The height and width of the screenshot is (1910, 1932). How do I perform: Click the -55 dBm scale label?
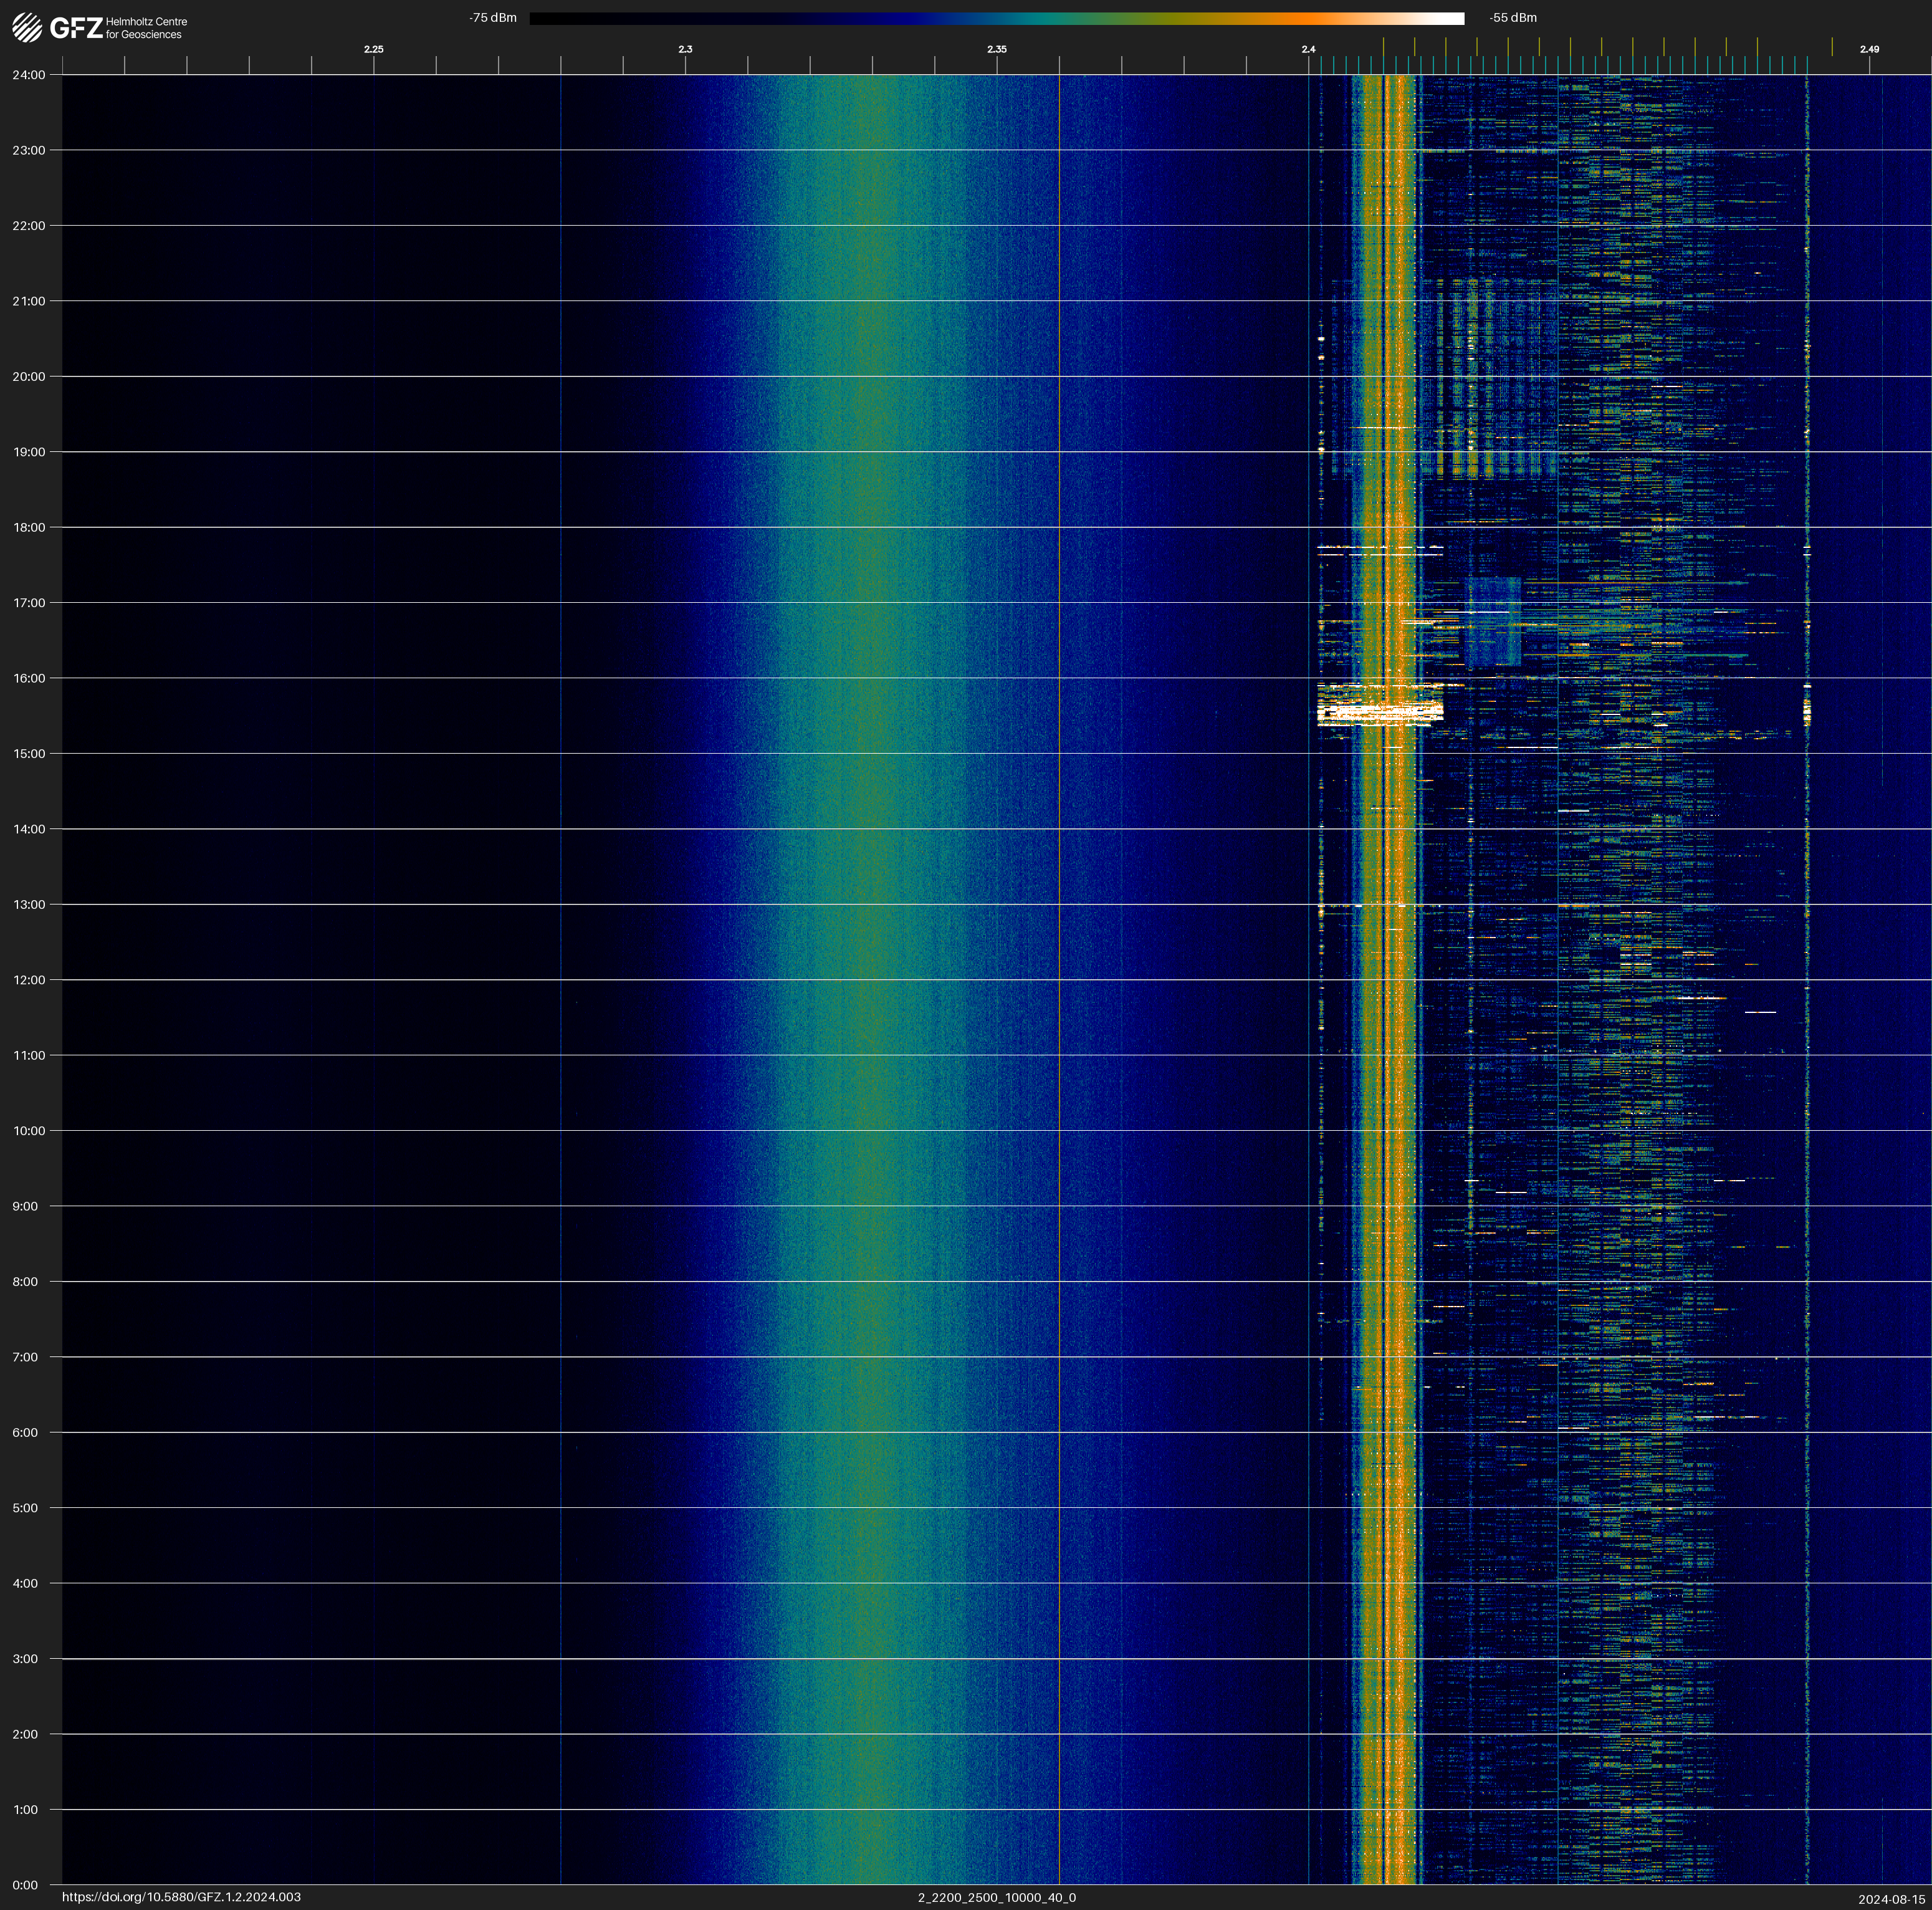pos(1513,18)
